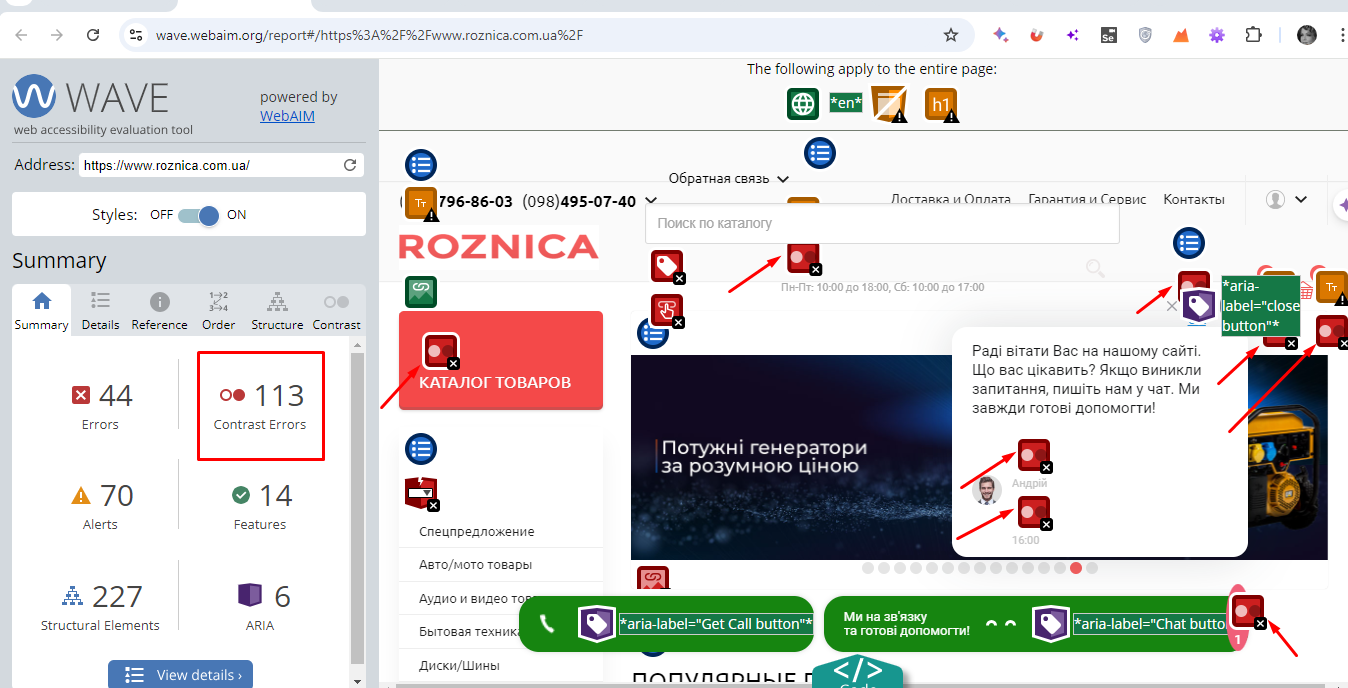
Task: Open the WebAIM link
Action: [287, 116]
